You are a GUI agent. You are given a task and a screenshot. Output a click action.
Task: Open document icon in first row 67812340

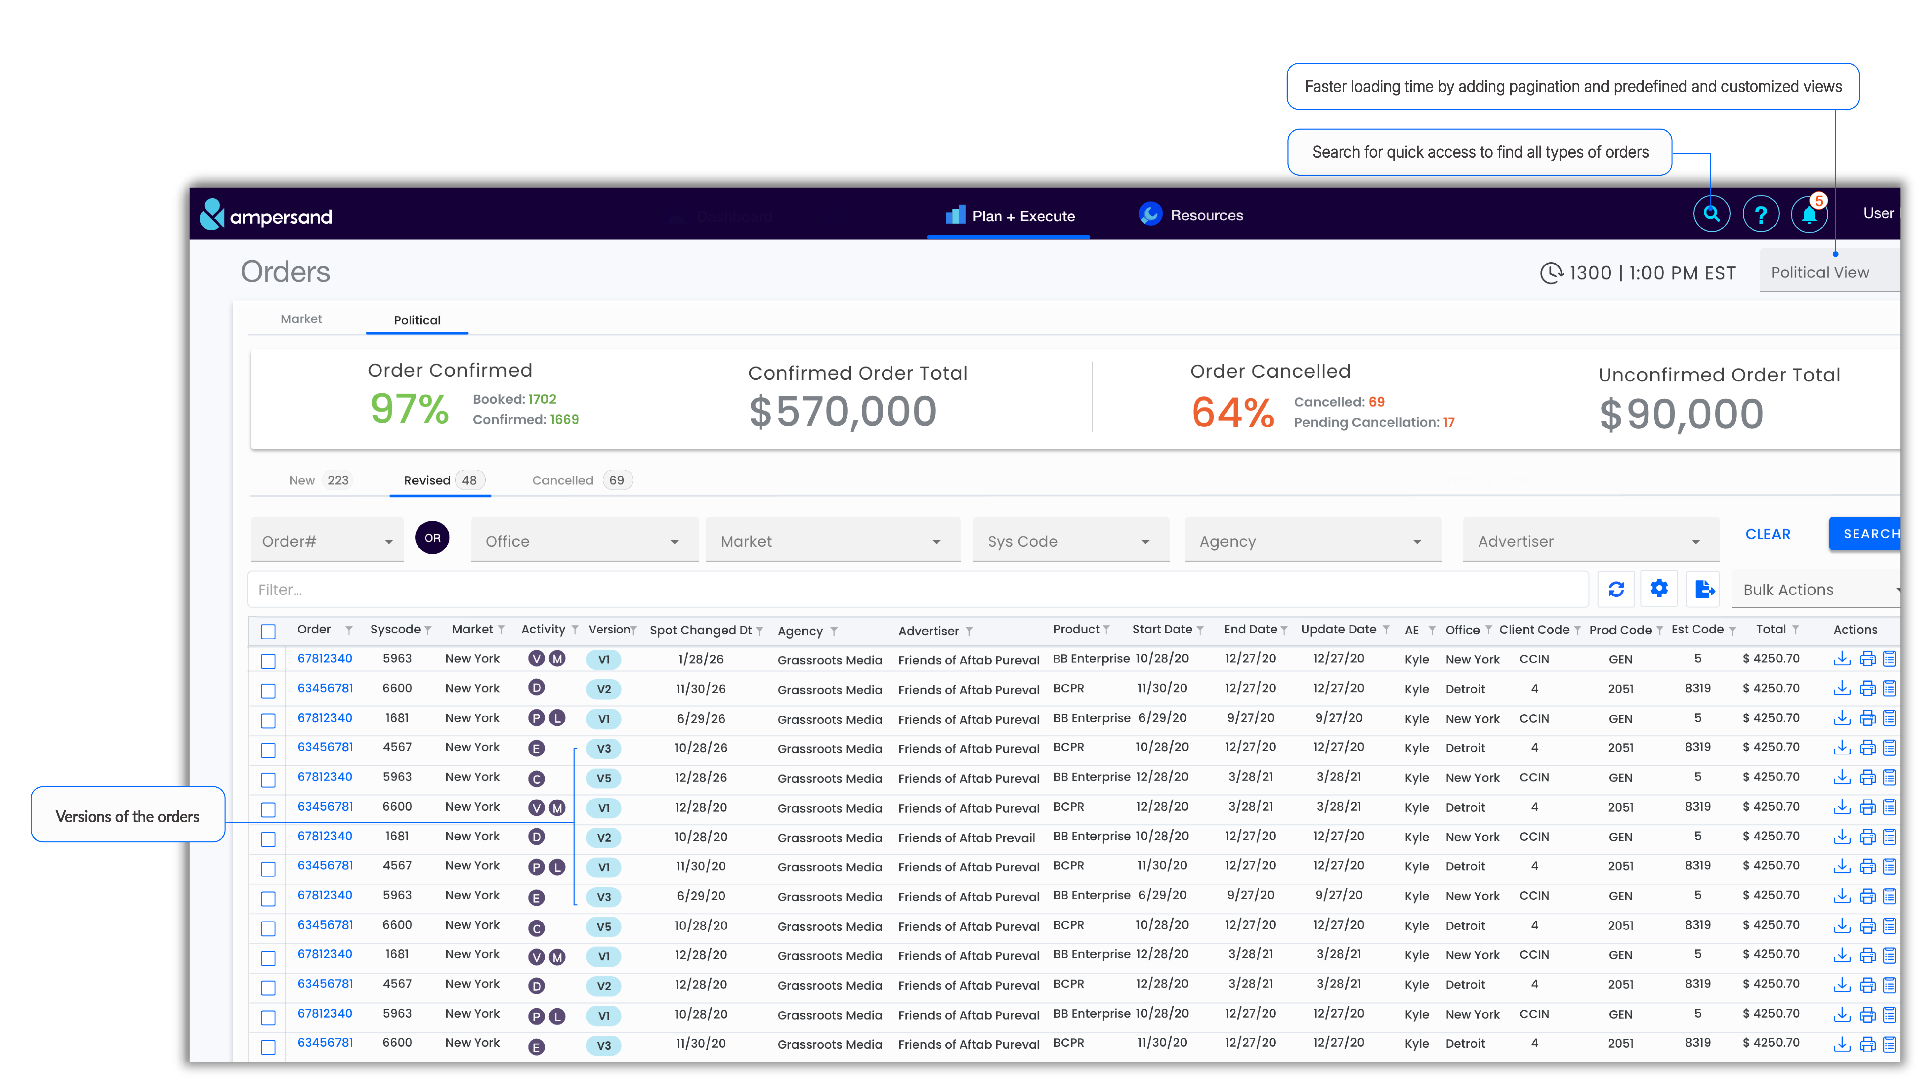pos(1889,659)
